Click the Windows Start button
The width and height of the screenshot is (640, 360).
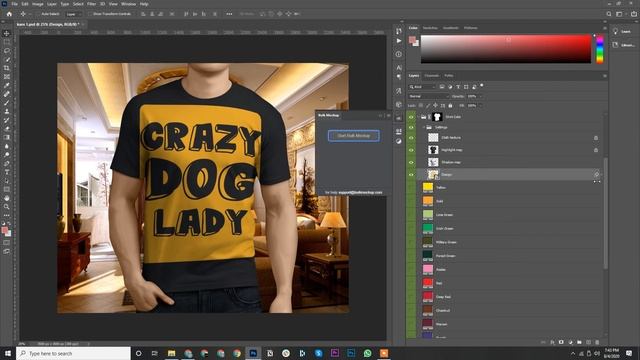tap(8, 353)
